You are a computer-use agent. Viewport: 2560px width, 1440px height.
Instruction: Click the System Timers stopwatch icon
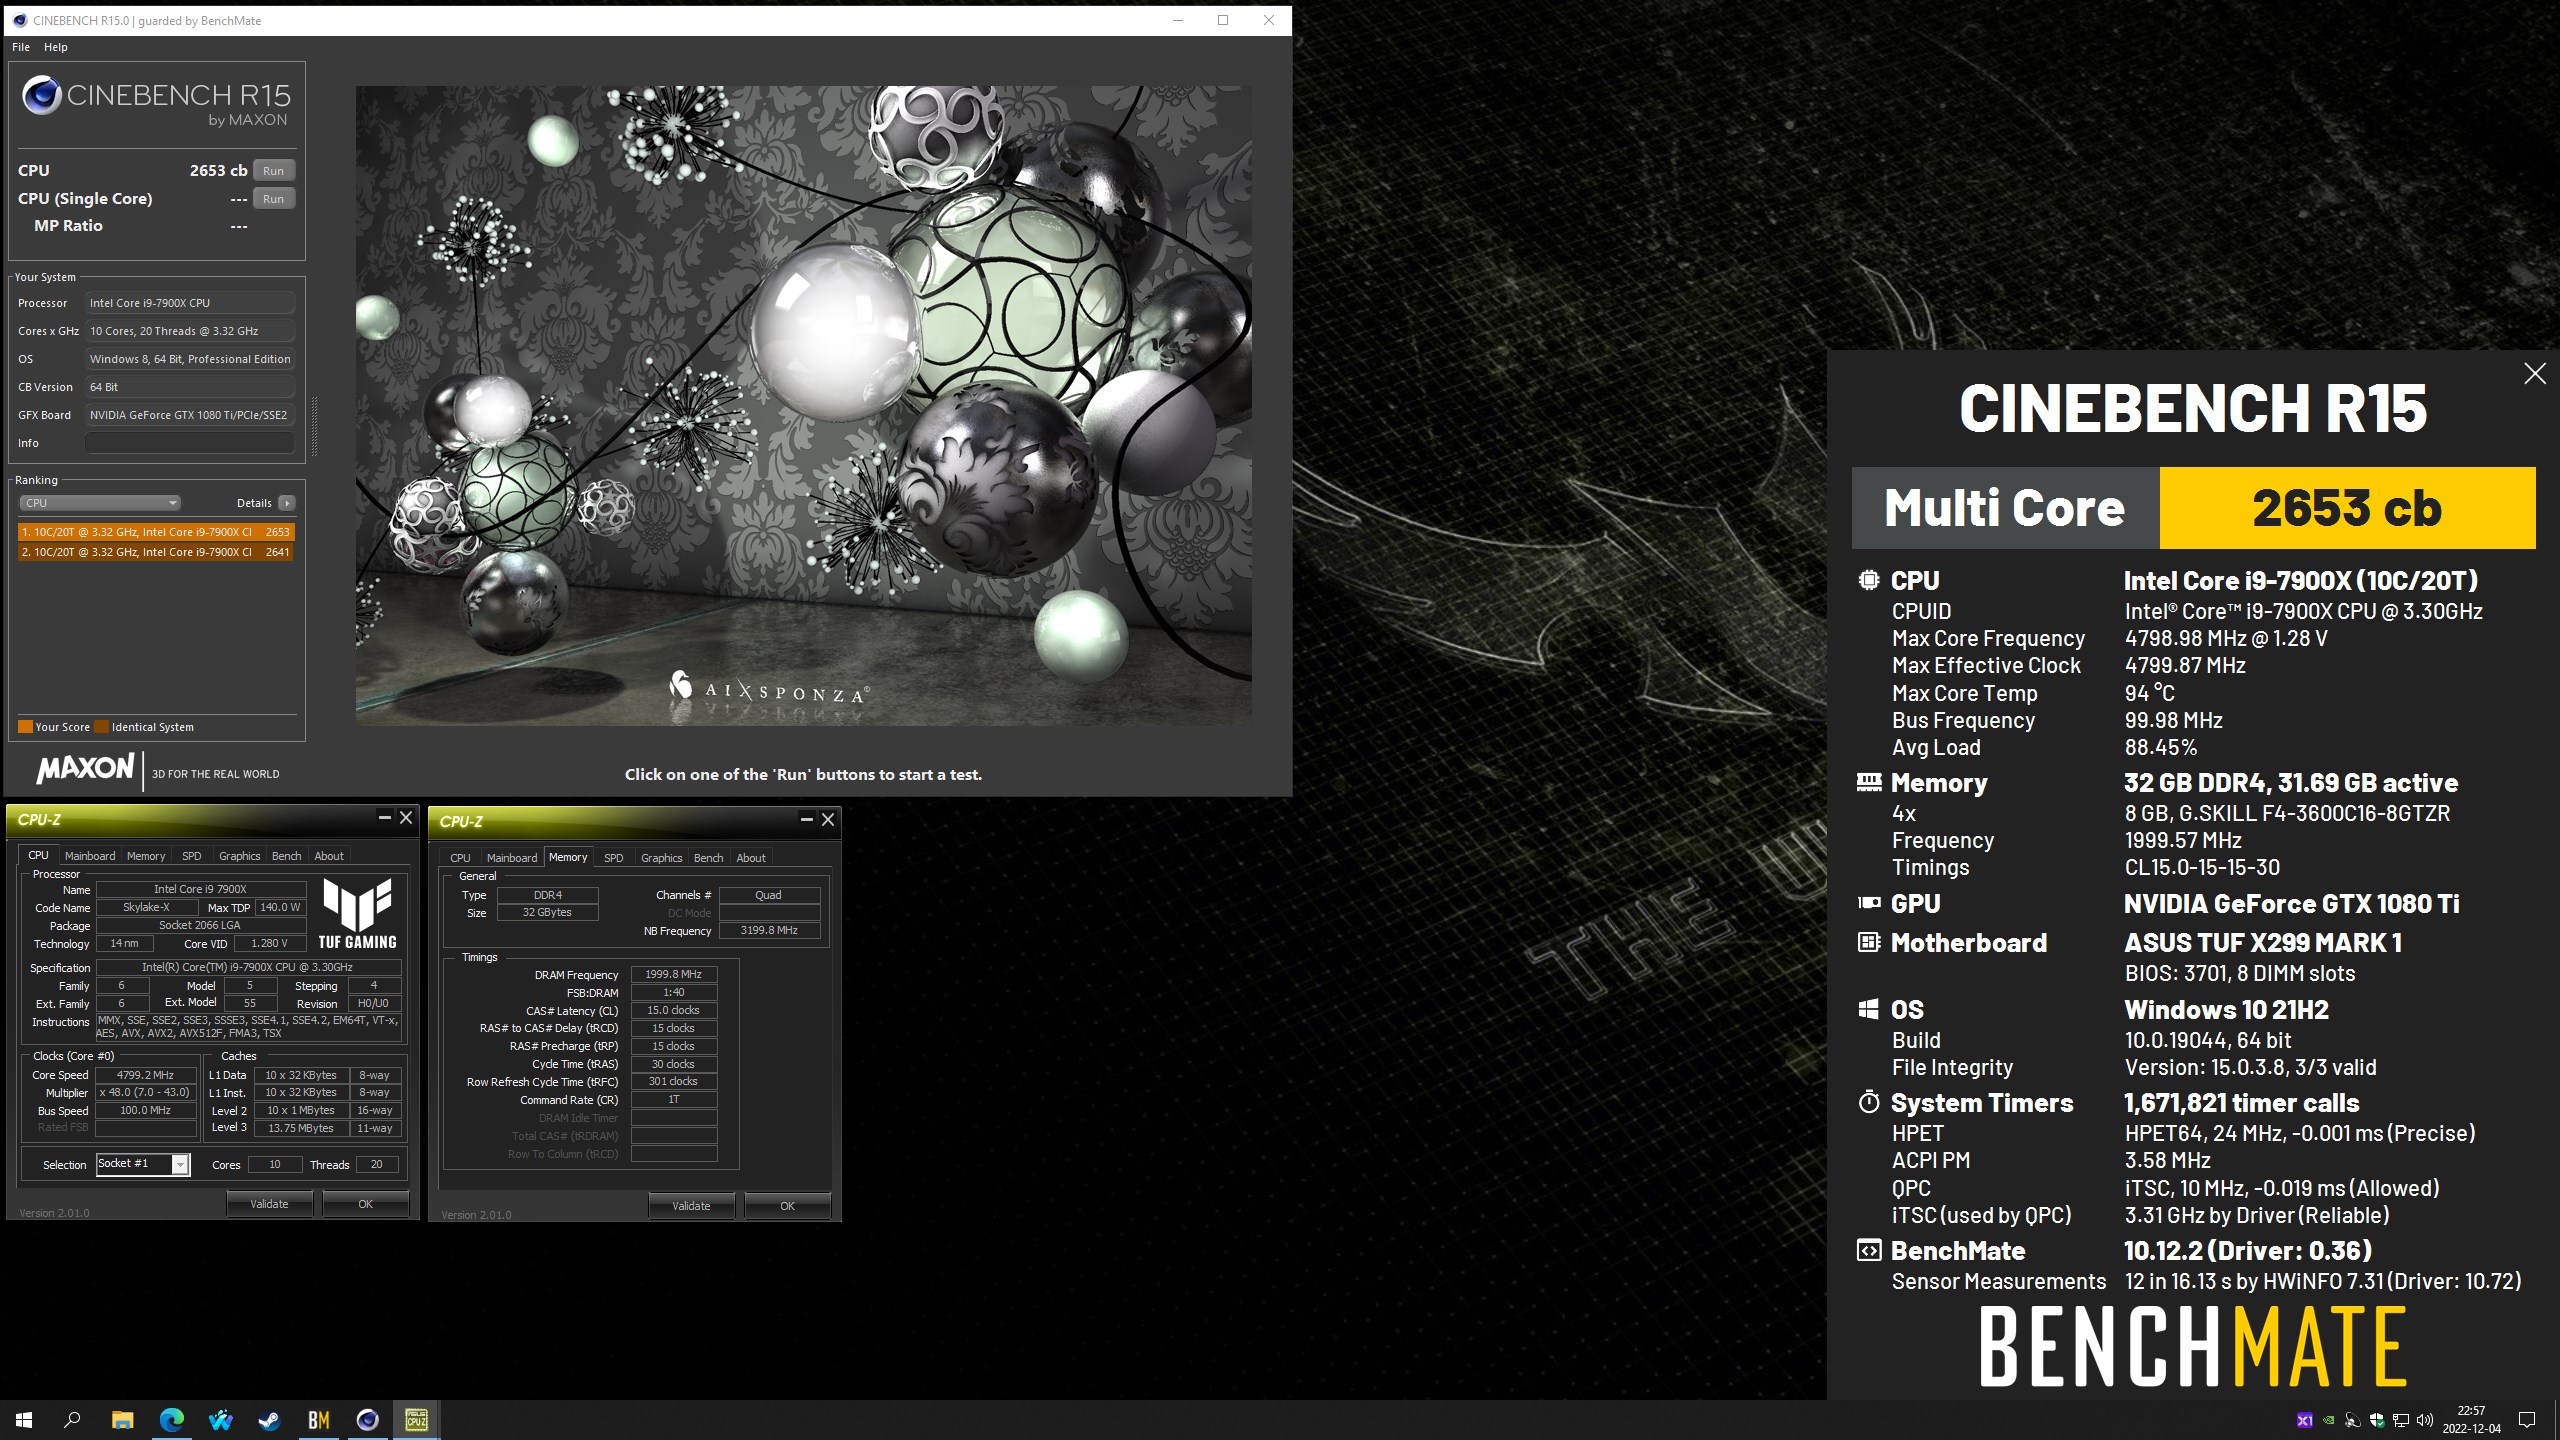1868,1102
